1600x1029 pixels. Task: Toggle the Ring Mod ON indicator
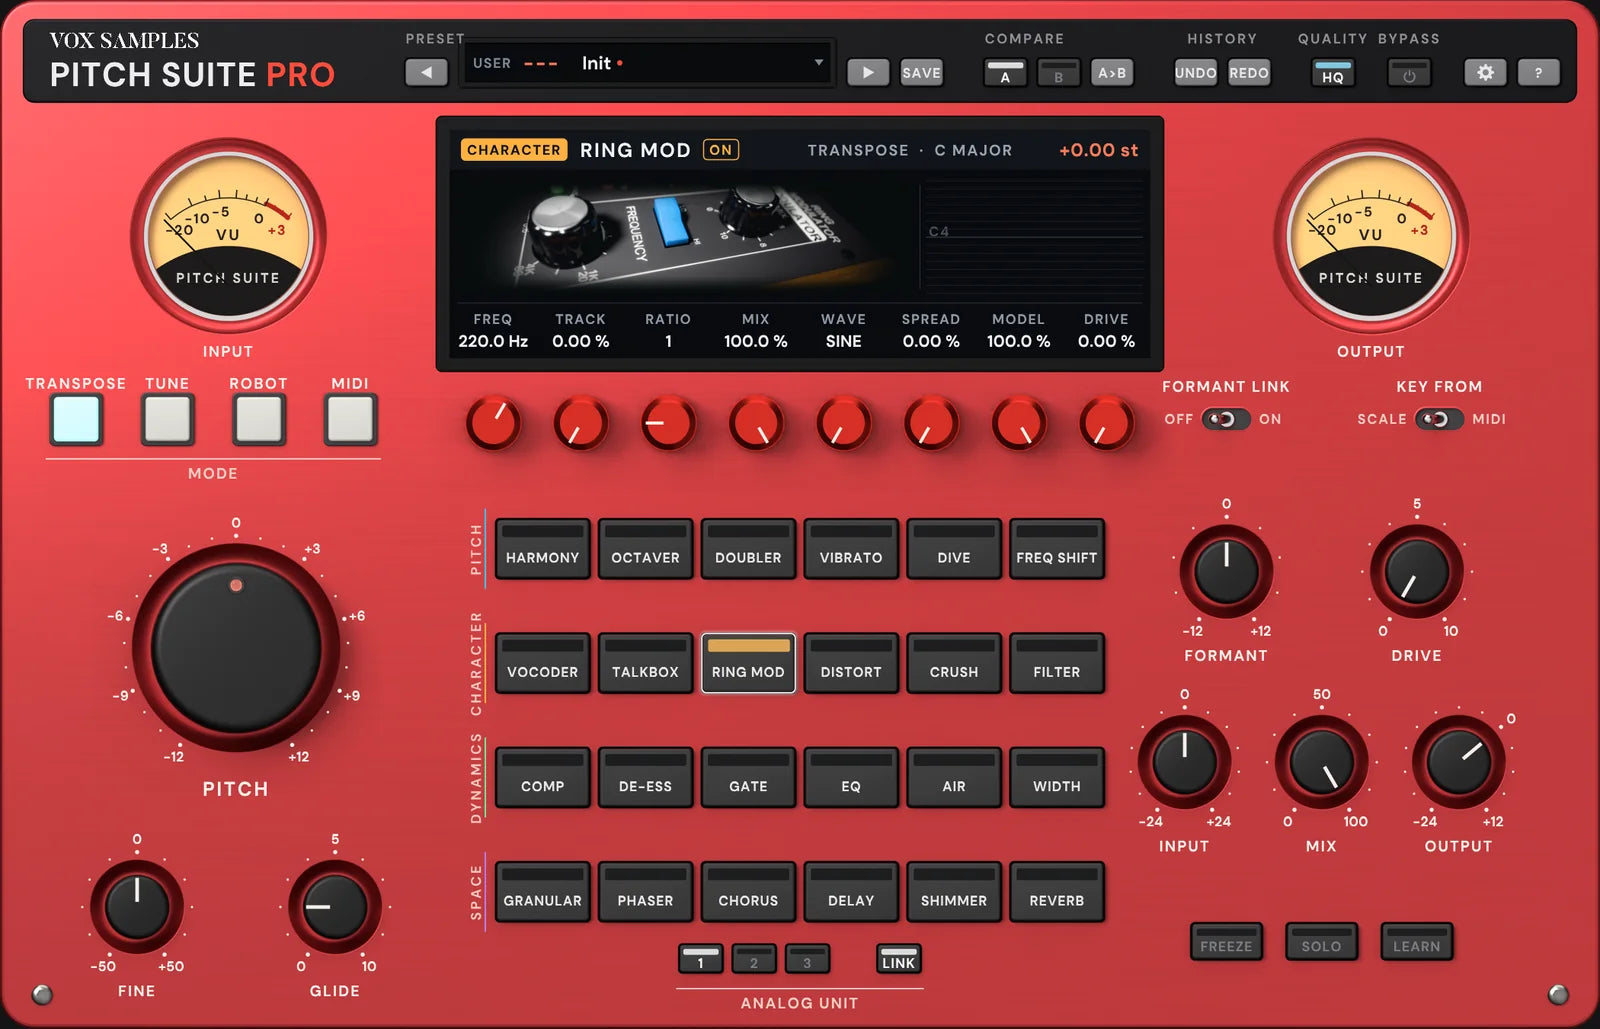721,150
